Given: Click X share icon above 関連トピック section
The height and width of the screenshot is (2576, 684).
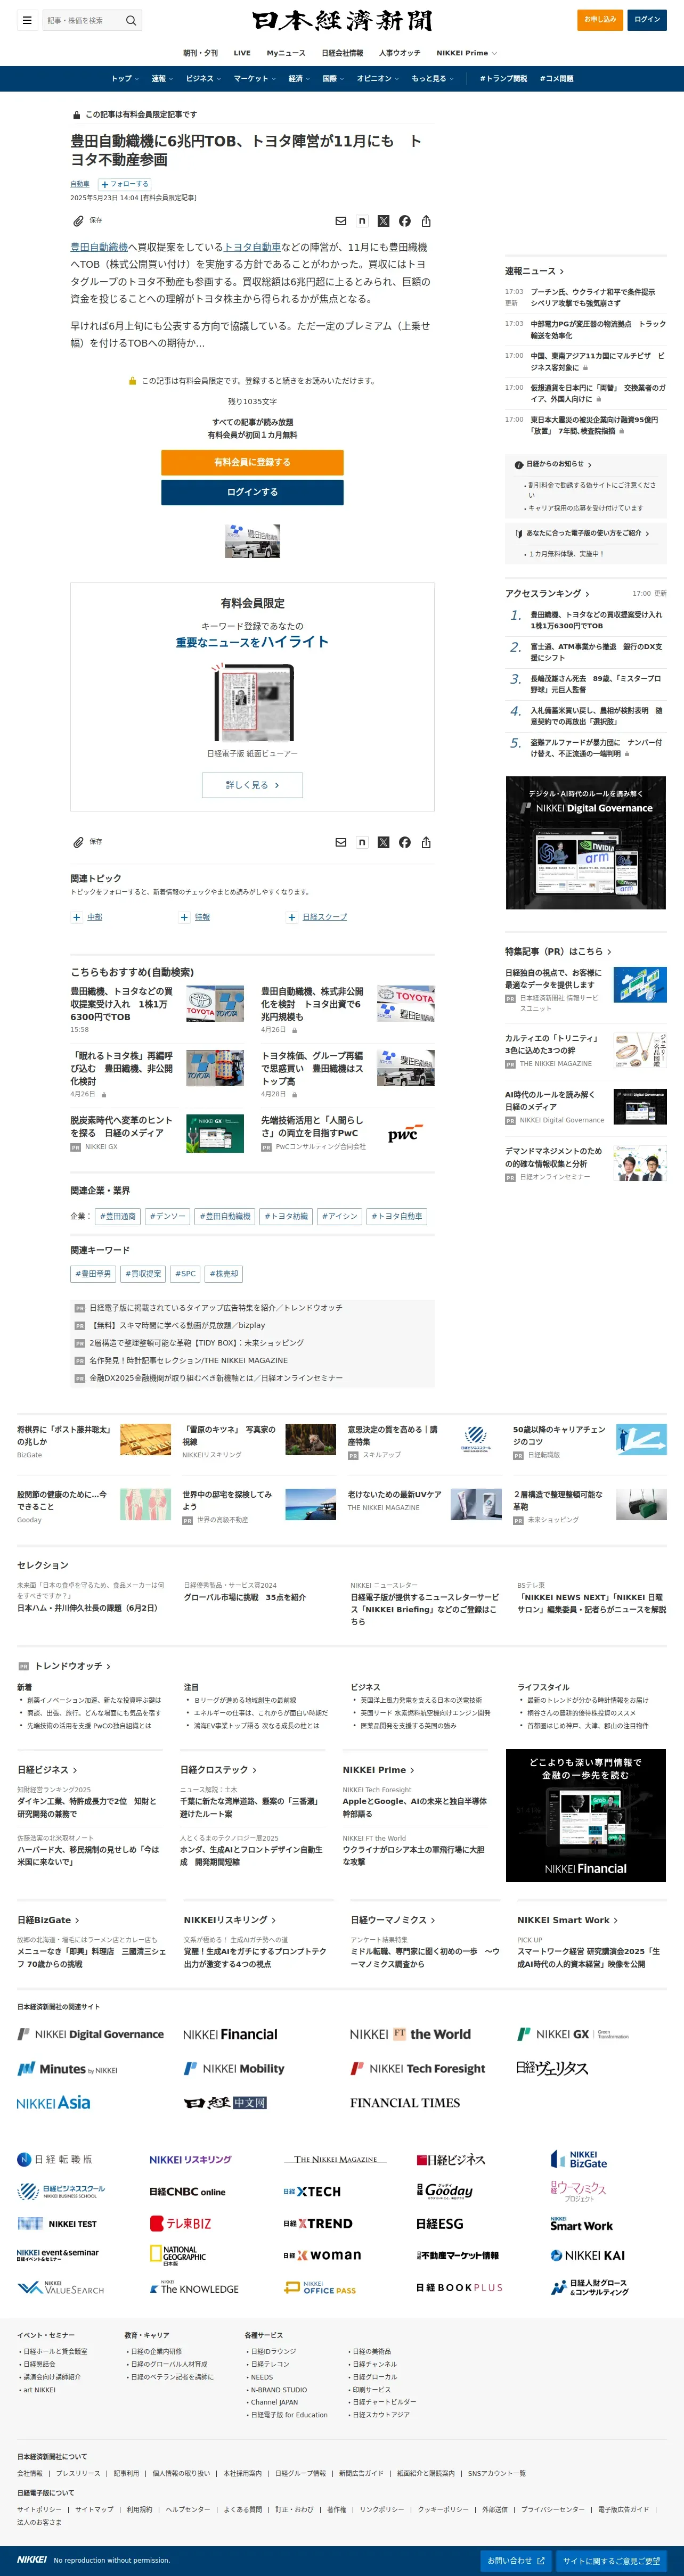Looking at the screenshot, I should click(383, 842).
